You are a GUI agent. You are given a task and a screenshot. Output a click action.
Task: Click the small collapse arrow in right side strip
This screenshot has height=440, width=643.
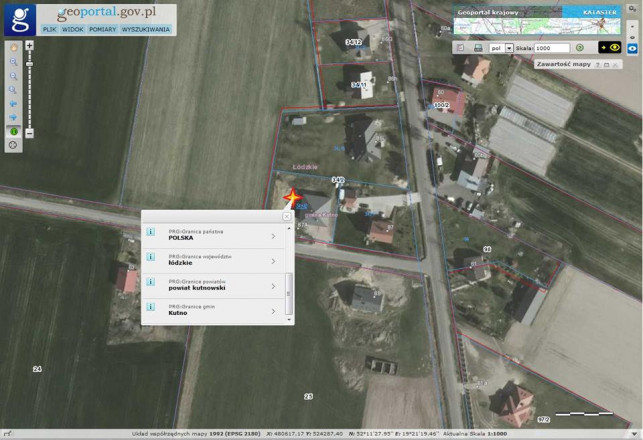[632, 26]
